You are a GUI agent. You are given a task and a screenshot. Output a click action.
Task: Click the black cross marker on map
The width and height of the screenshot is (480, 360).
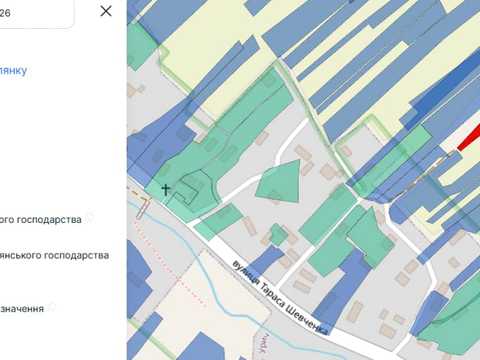(x=166, y=190)
